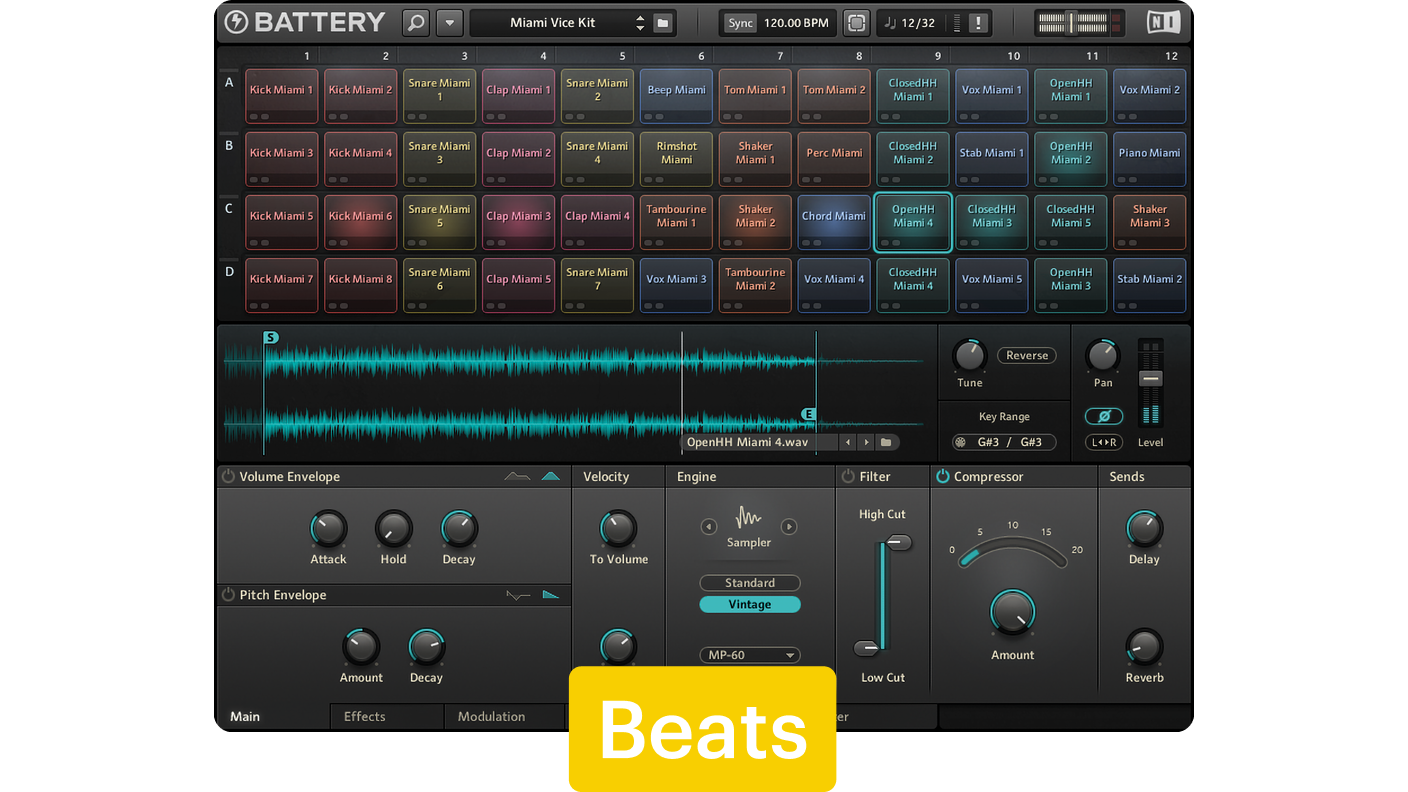This screenshot has height=792, width=1408.
Task: Click the square view icon beside BPM
Action: coord(856,23)
